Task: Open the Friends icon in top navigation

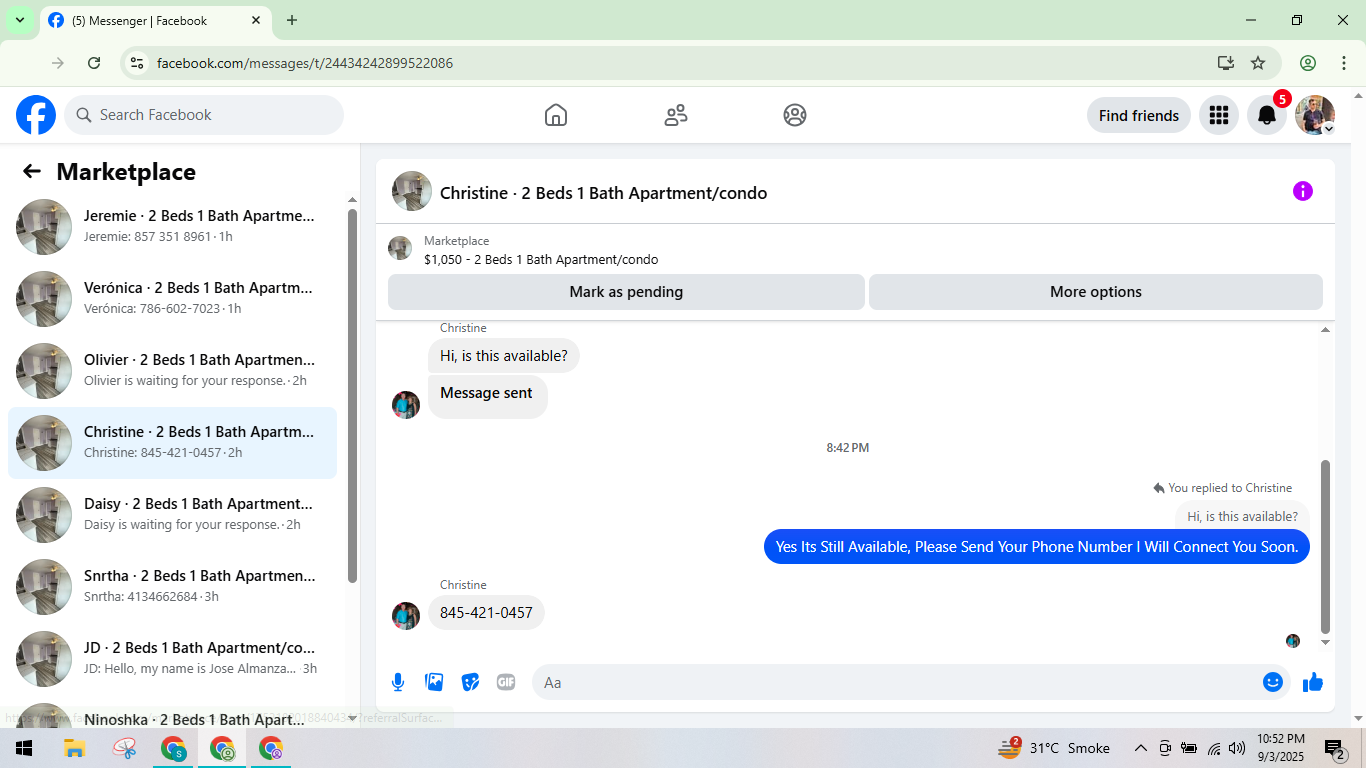Action: click(x=676, y=115)
